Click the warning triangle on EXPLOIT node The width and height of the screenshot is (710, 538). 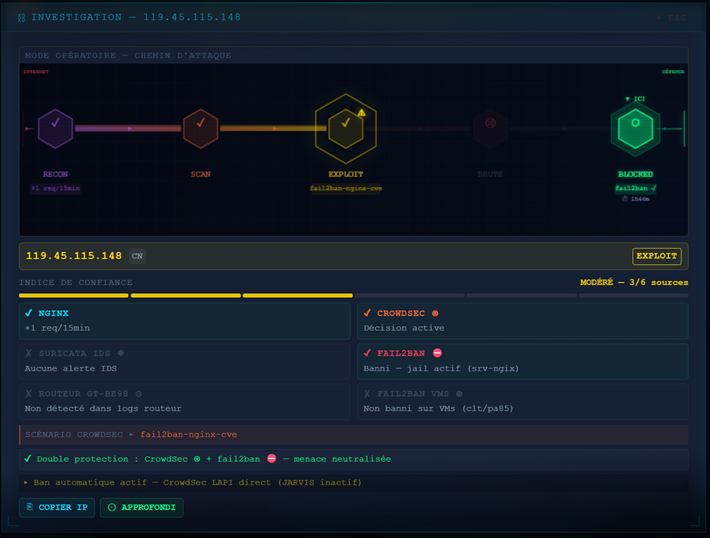(x=361, y=113)
